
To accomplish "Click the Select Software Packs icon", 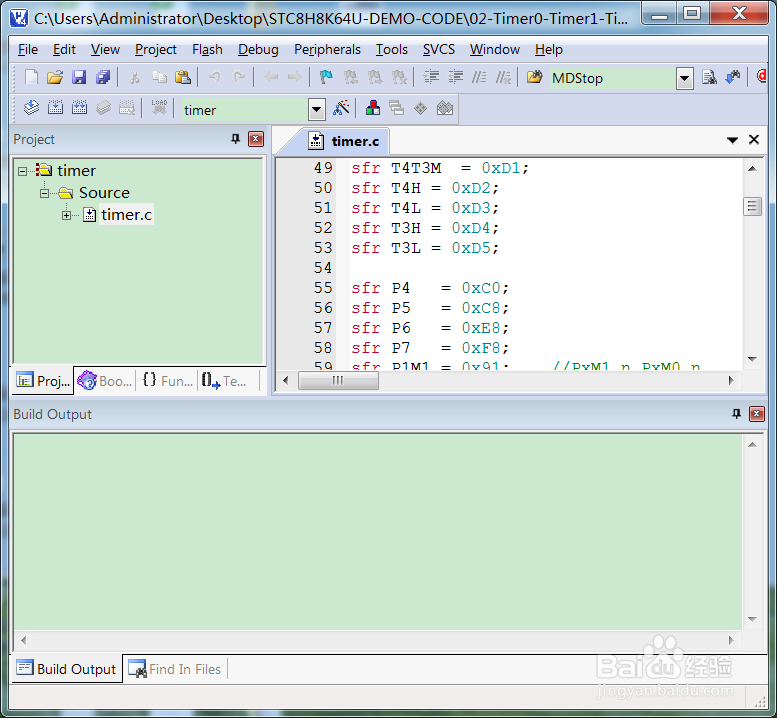I will pos(444,108).
